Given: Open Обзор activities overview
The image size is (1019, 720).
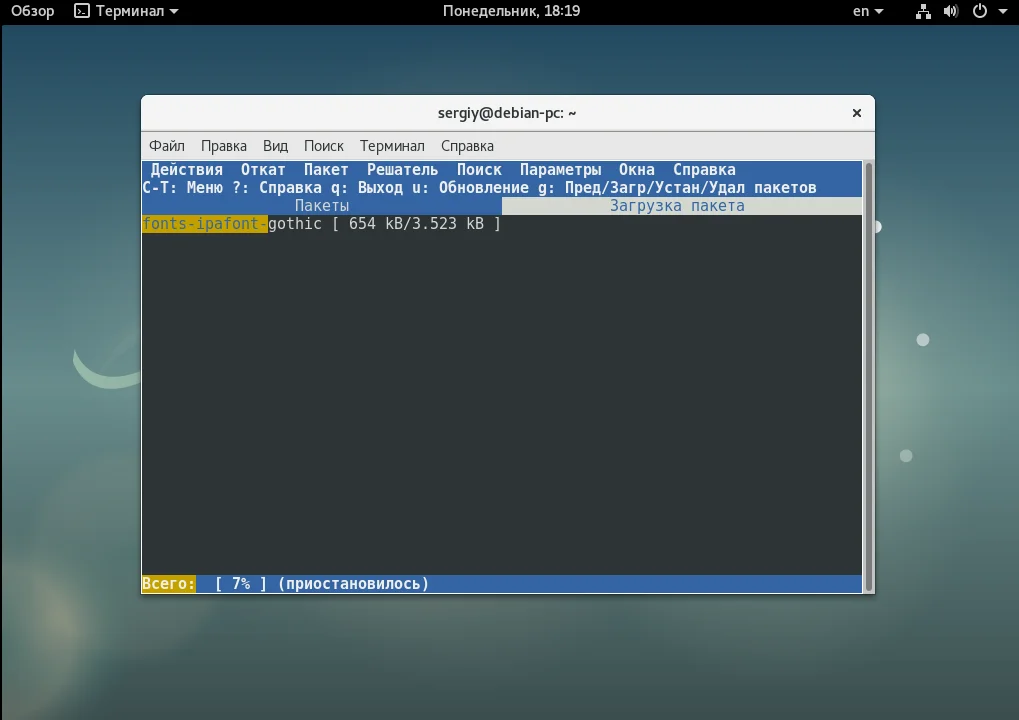Looking at the screenshot, I should [x=32, y=11].
